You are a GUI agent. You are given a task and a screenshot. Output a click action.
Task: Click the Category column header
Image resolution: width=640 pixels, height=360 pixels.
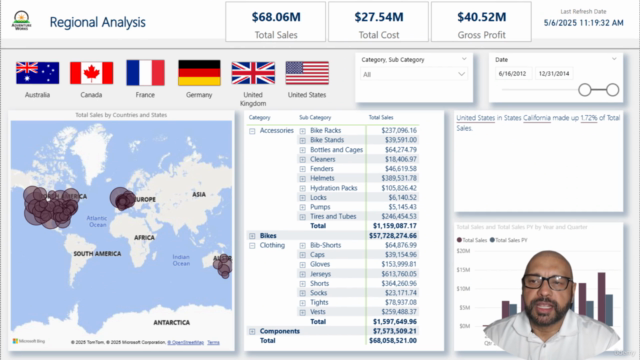pyautogui.click(x=260, y=118)
